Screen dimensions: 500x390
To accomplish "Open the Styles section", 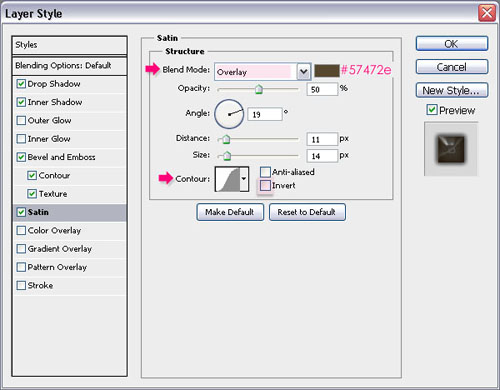I will 69,45.
